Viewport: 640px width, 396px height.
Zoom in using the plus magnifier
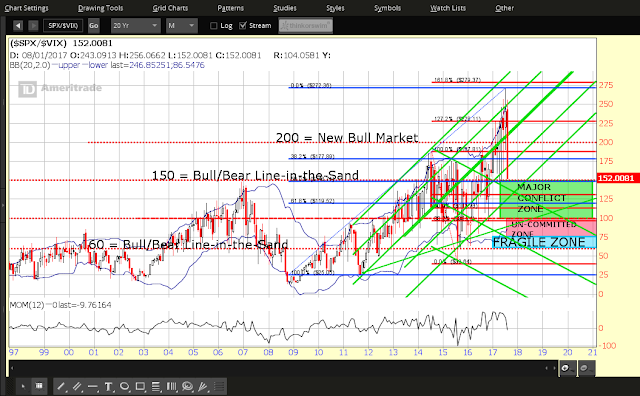568,368
